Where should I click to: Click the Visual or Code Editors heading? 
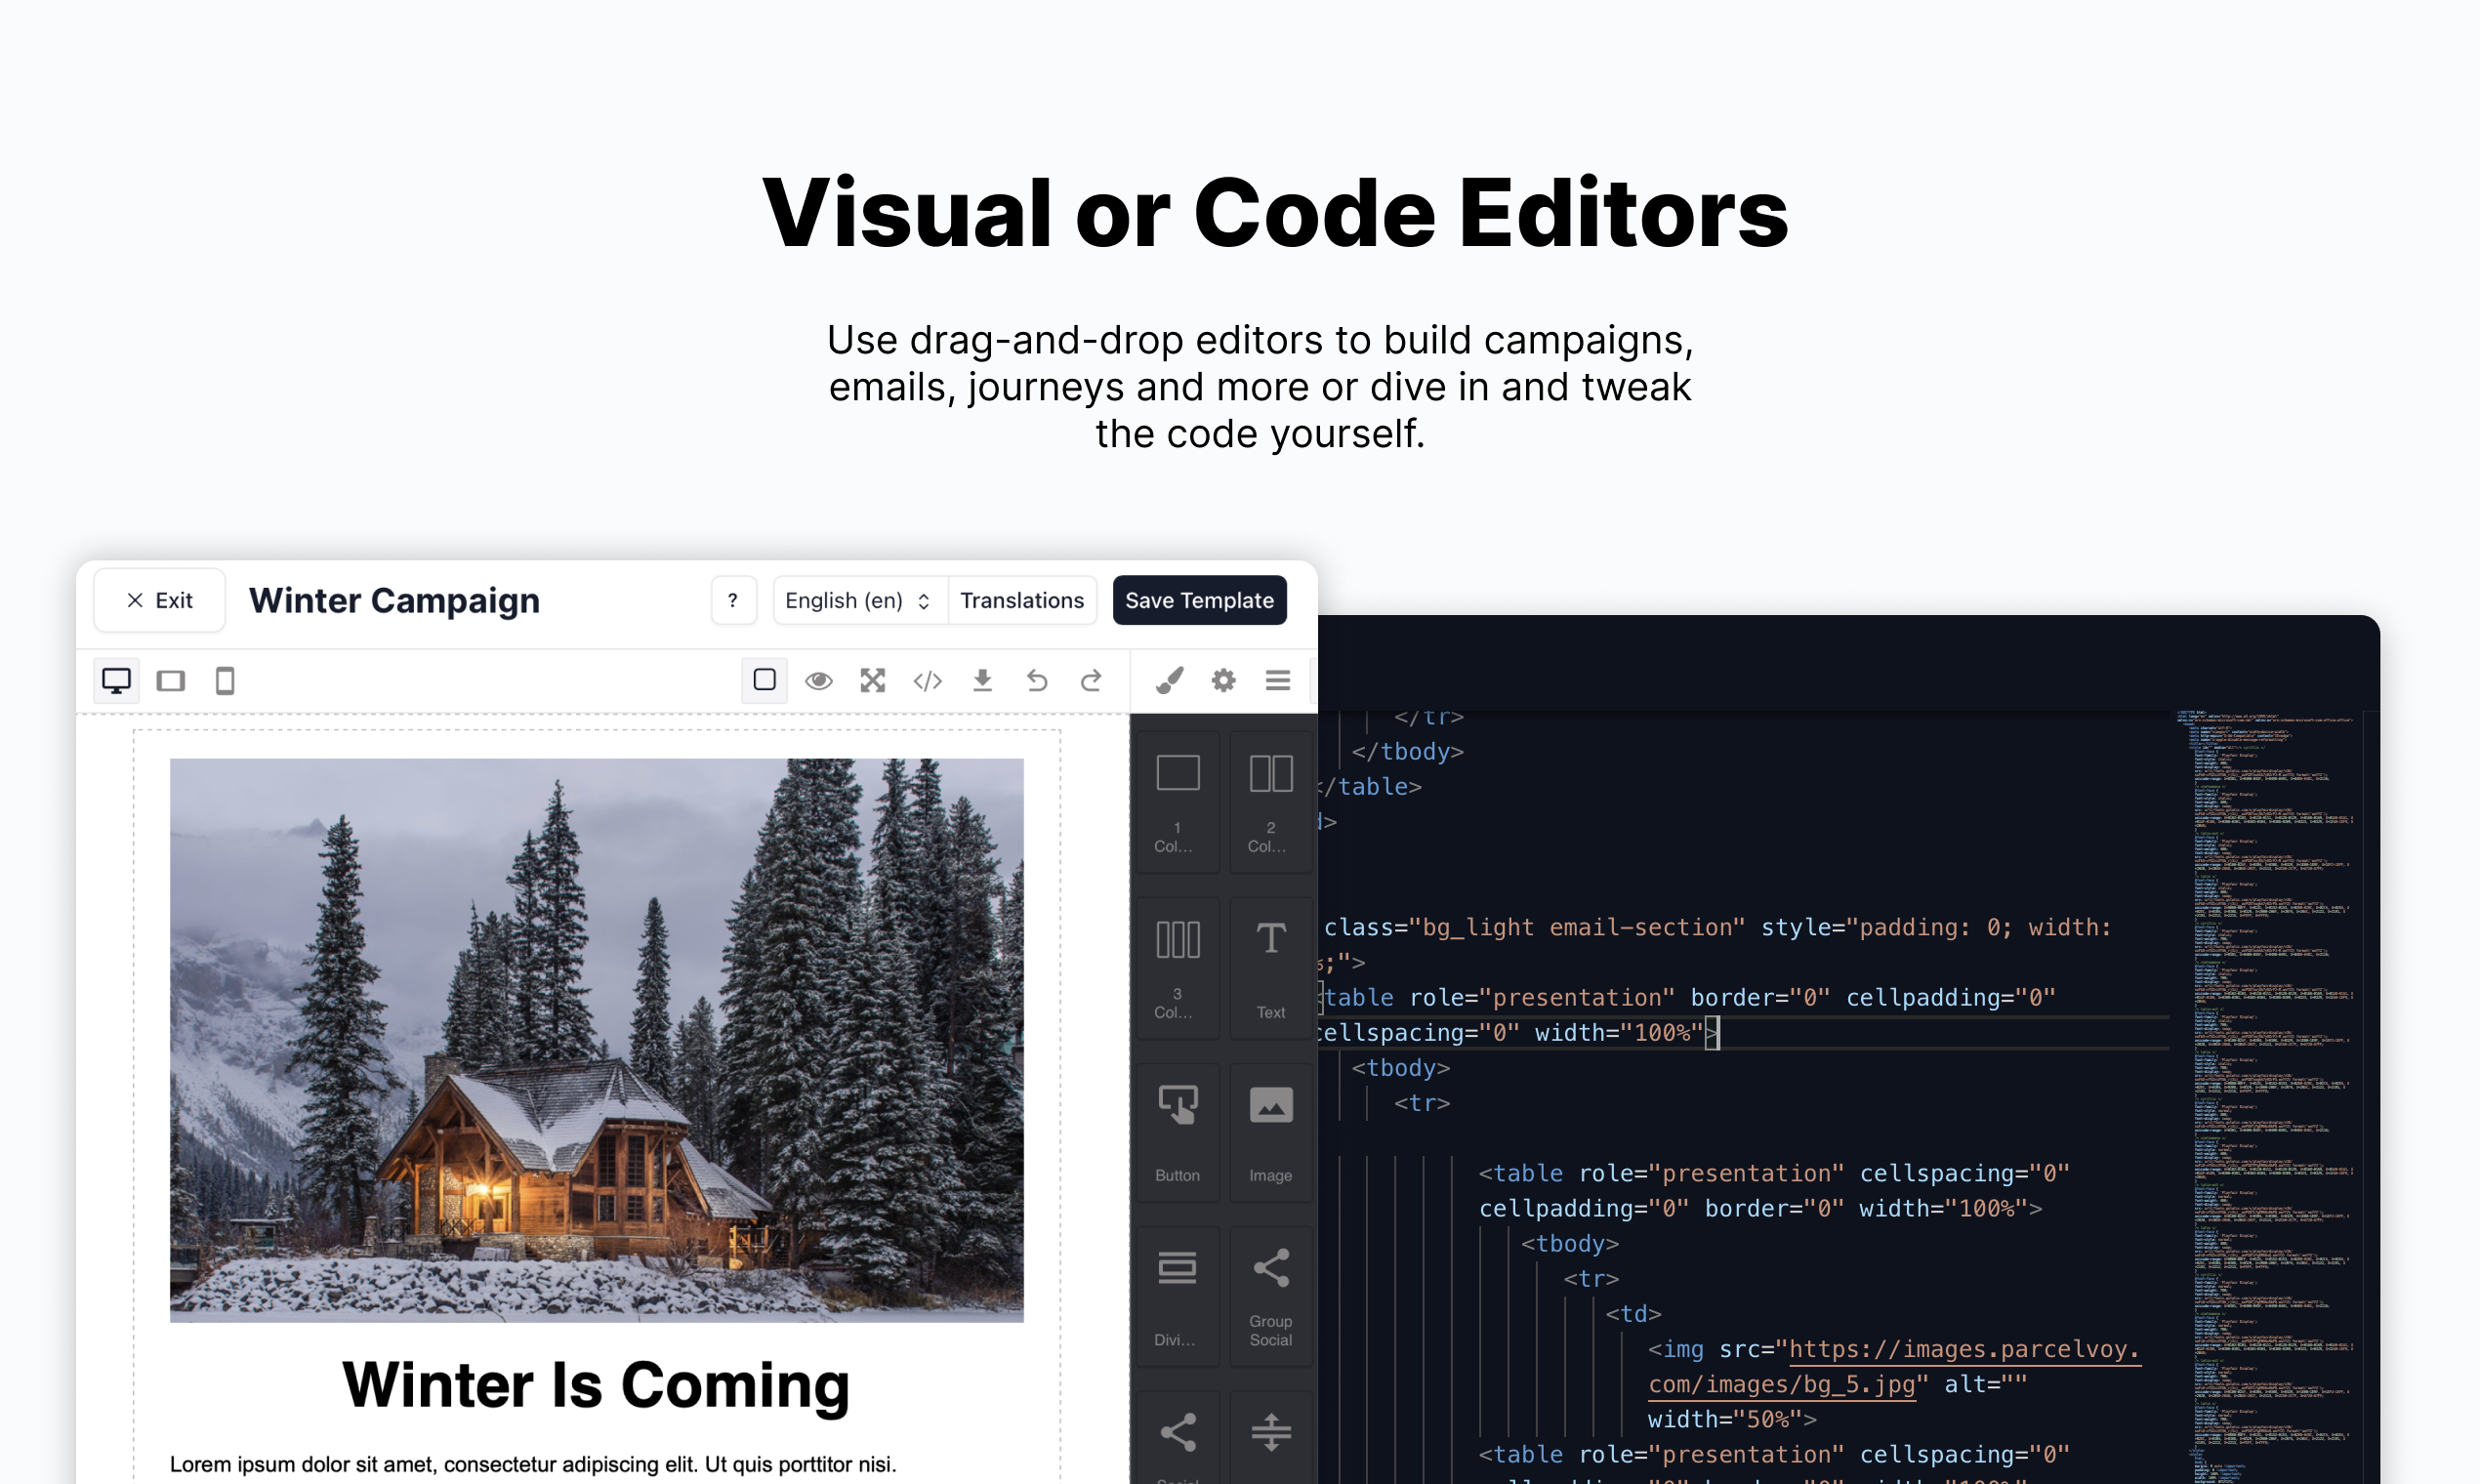click(1275, 213)
